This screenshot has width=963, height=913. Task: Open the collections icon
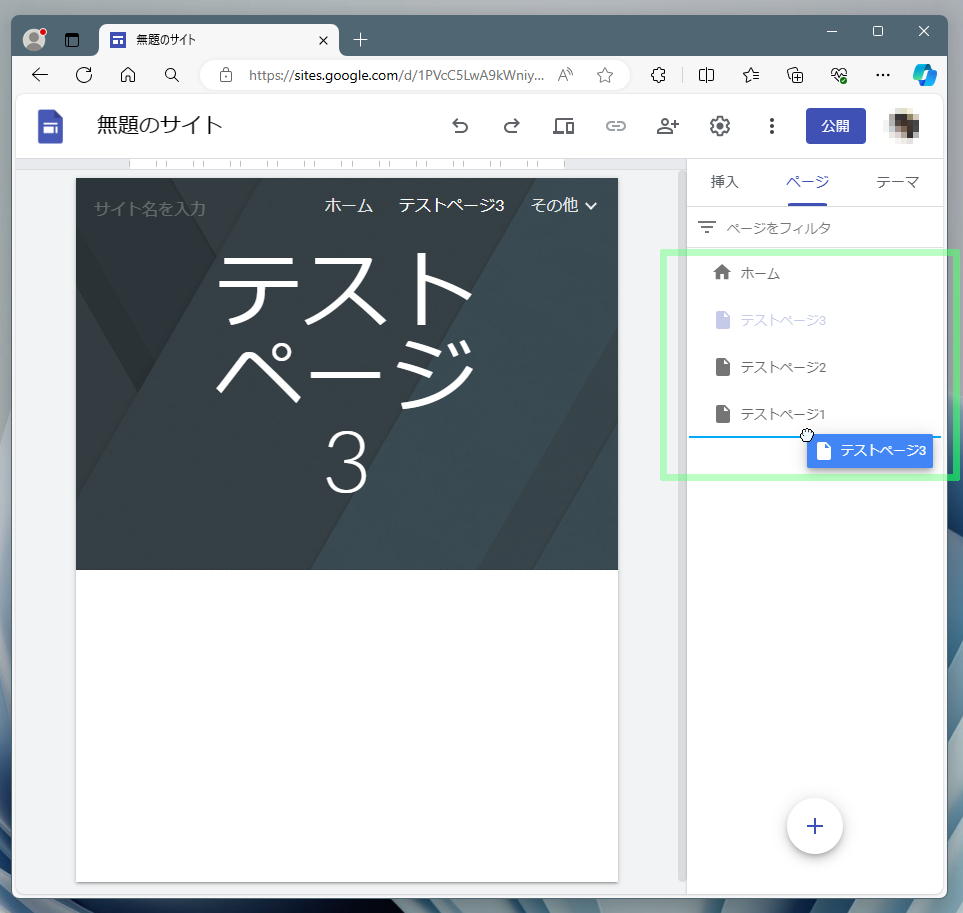click(x=795, y=75)
